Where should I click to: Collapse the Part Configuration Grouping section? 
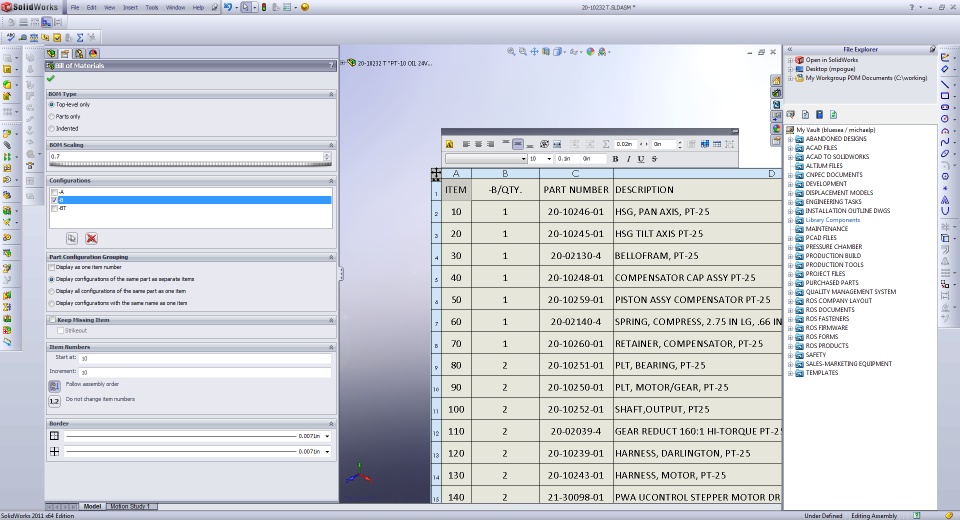[x=331, y=257]
